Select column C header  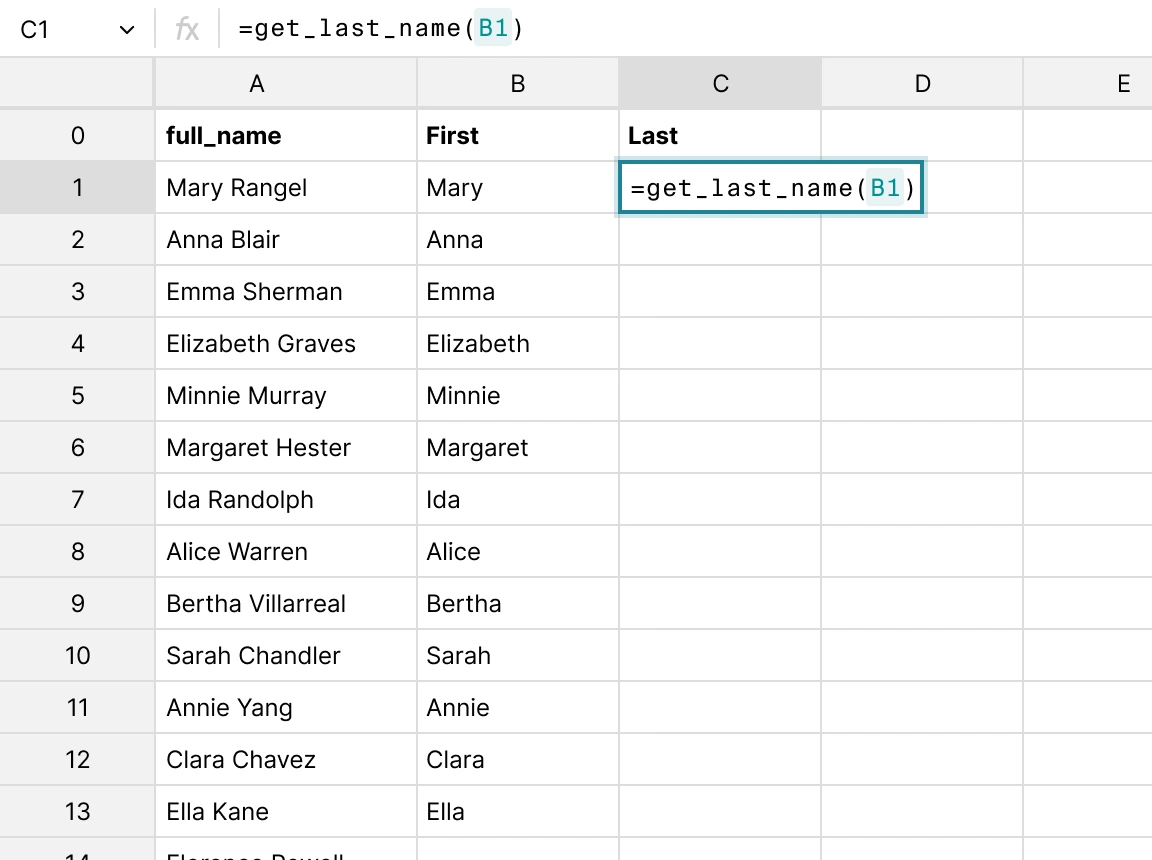pos(719,83)
